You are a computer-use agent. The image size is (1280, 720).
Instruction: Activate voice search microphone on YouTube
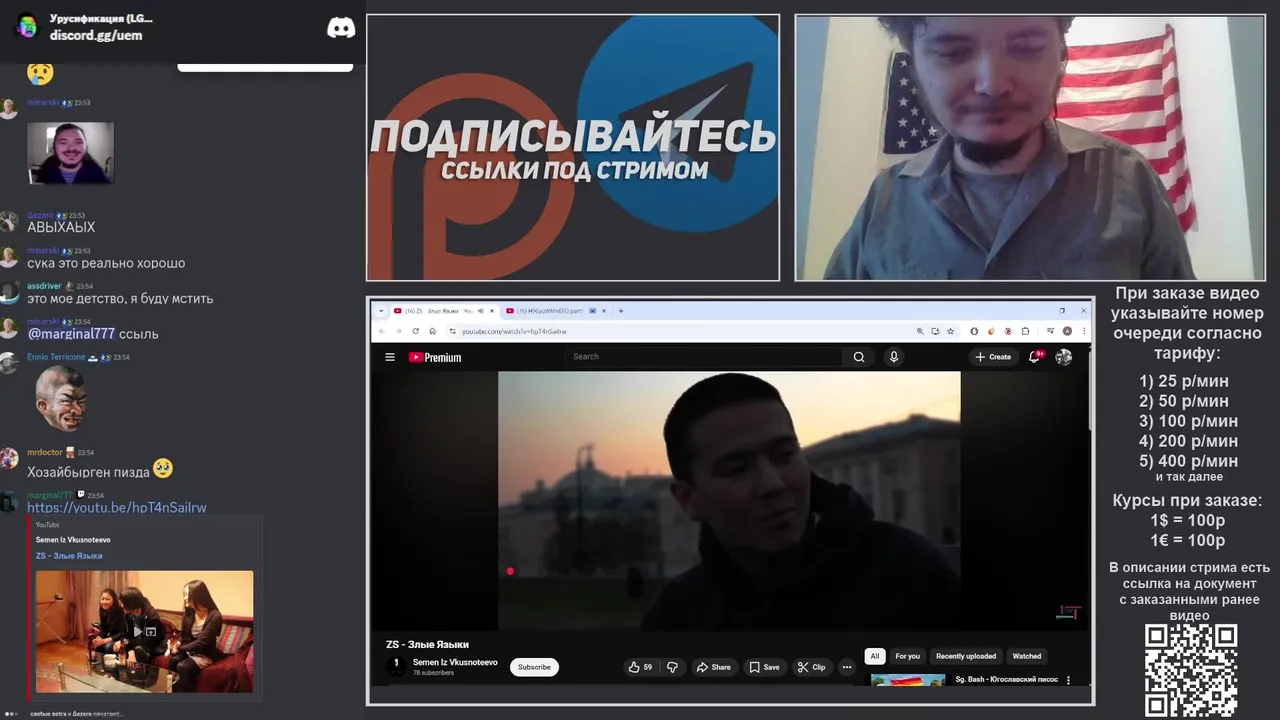point(894,357)
